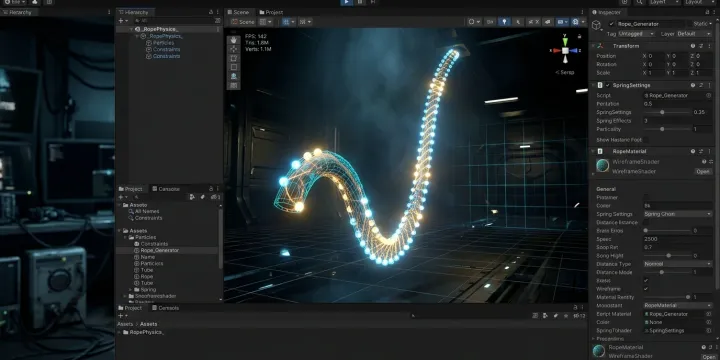Switch to bottom Console tab
Viewport: 720px width, 360px height.
[165, 308]
